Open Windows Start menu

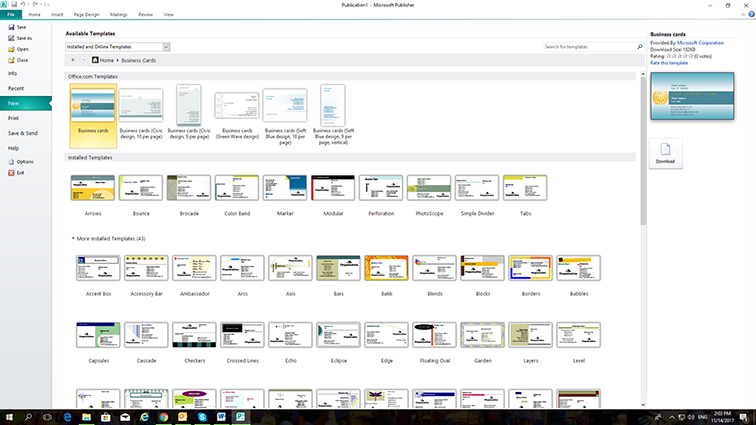[9, 417]
